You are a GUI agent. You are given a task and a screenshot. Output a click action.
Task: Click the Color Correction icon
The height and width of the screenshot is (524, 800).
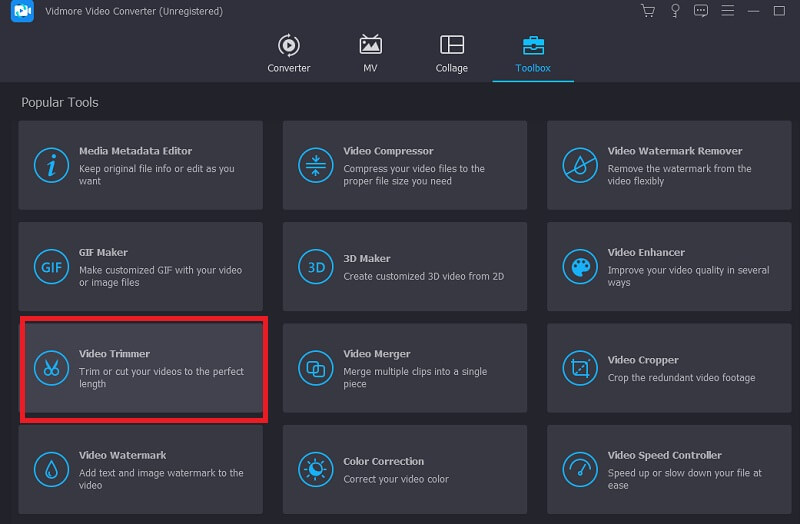315,469
